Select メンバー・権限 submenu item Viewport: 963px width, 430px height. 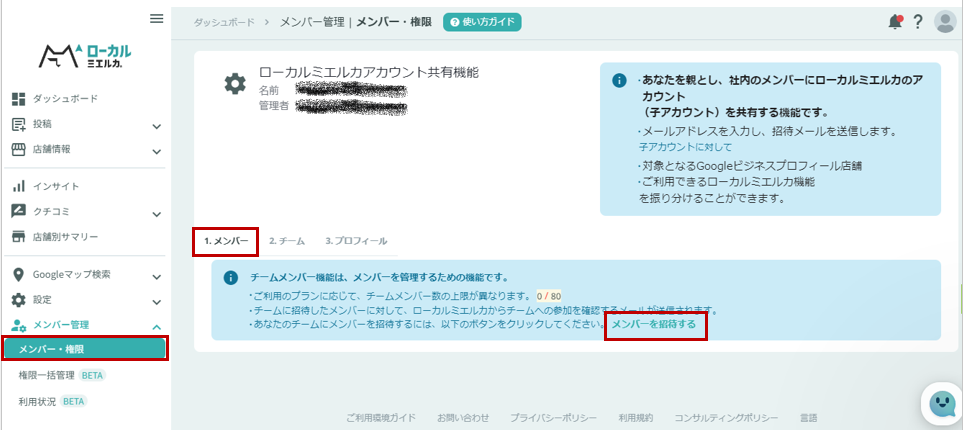85,349
